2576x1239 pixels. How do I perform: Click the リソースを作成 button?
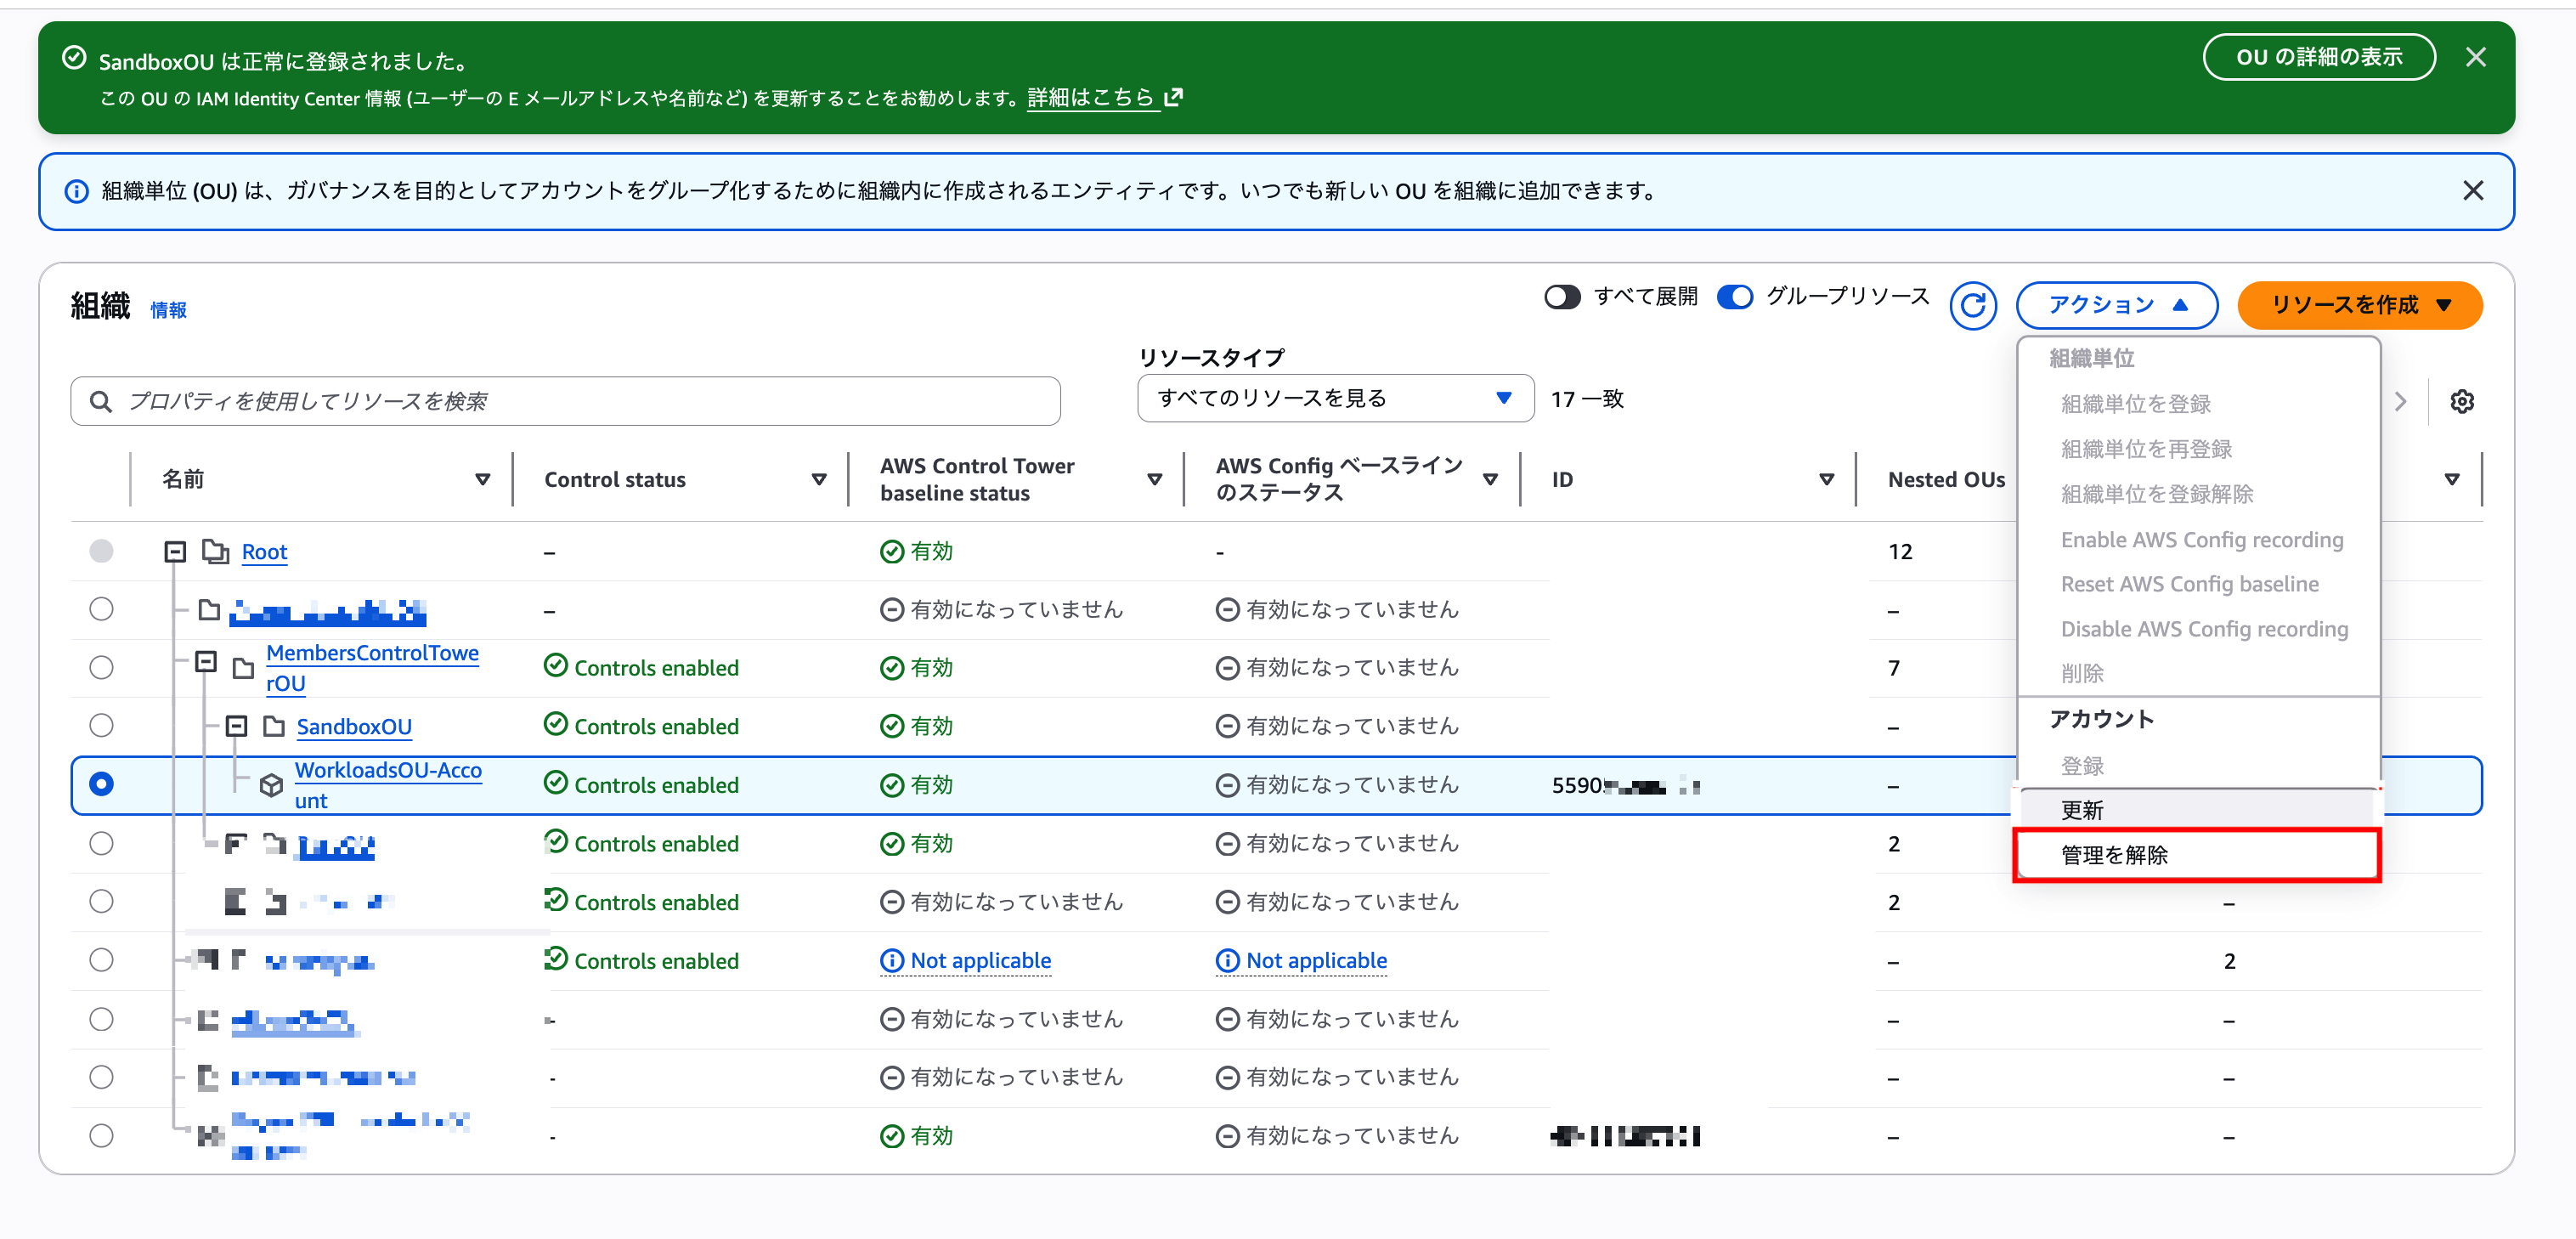coord(2359,305)
